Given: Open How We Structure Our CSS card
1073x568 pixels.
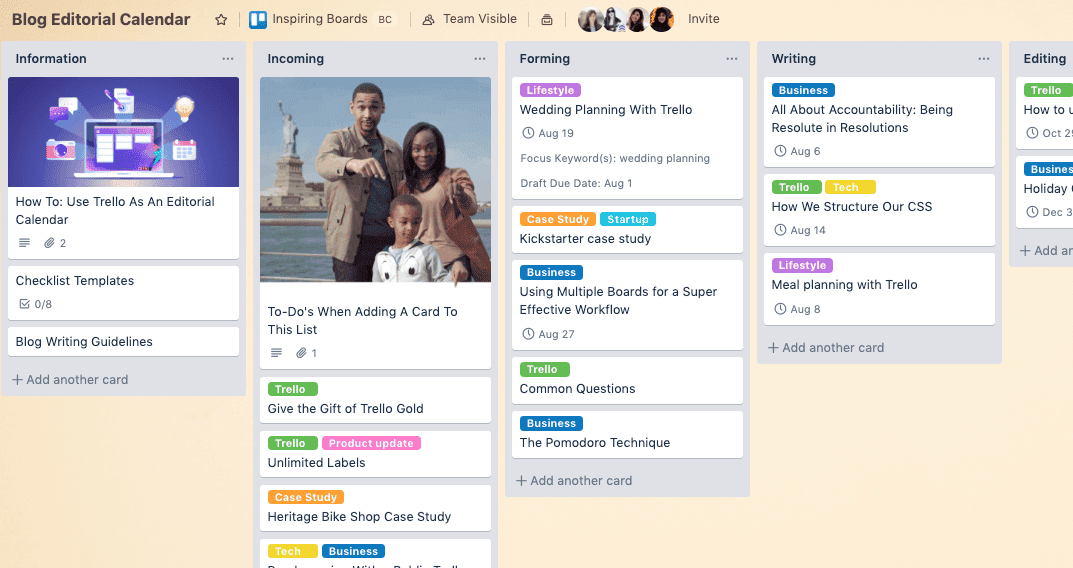Looking at the screenshot, I should click(879, 210).
